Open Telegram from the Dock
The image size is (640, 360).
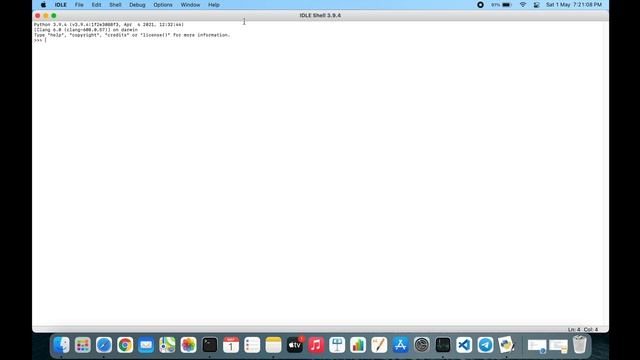point(485,345)
